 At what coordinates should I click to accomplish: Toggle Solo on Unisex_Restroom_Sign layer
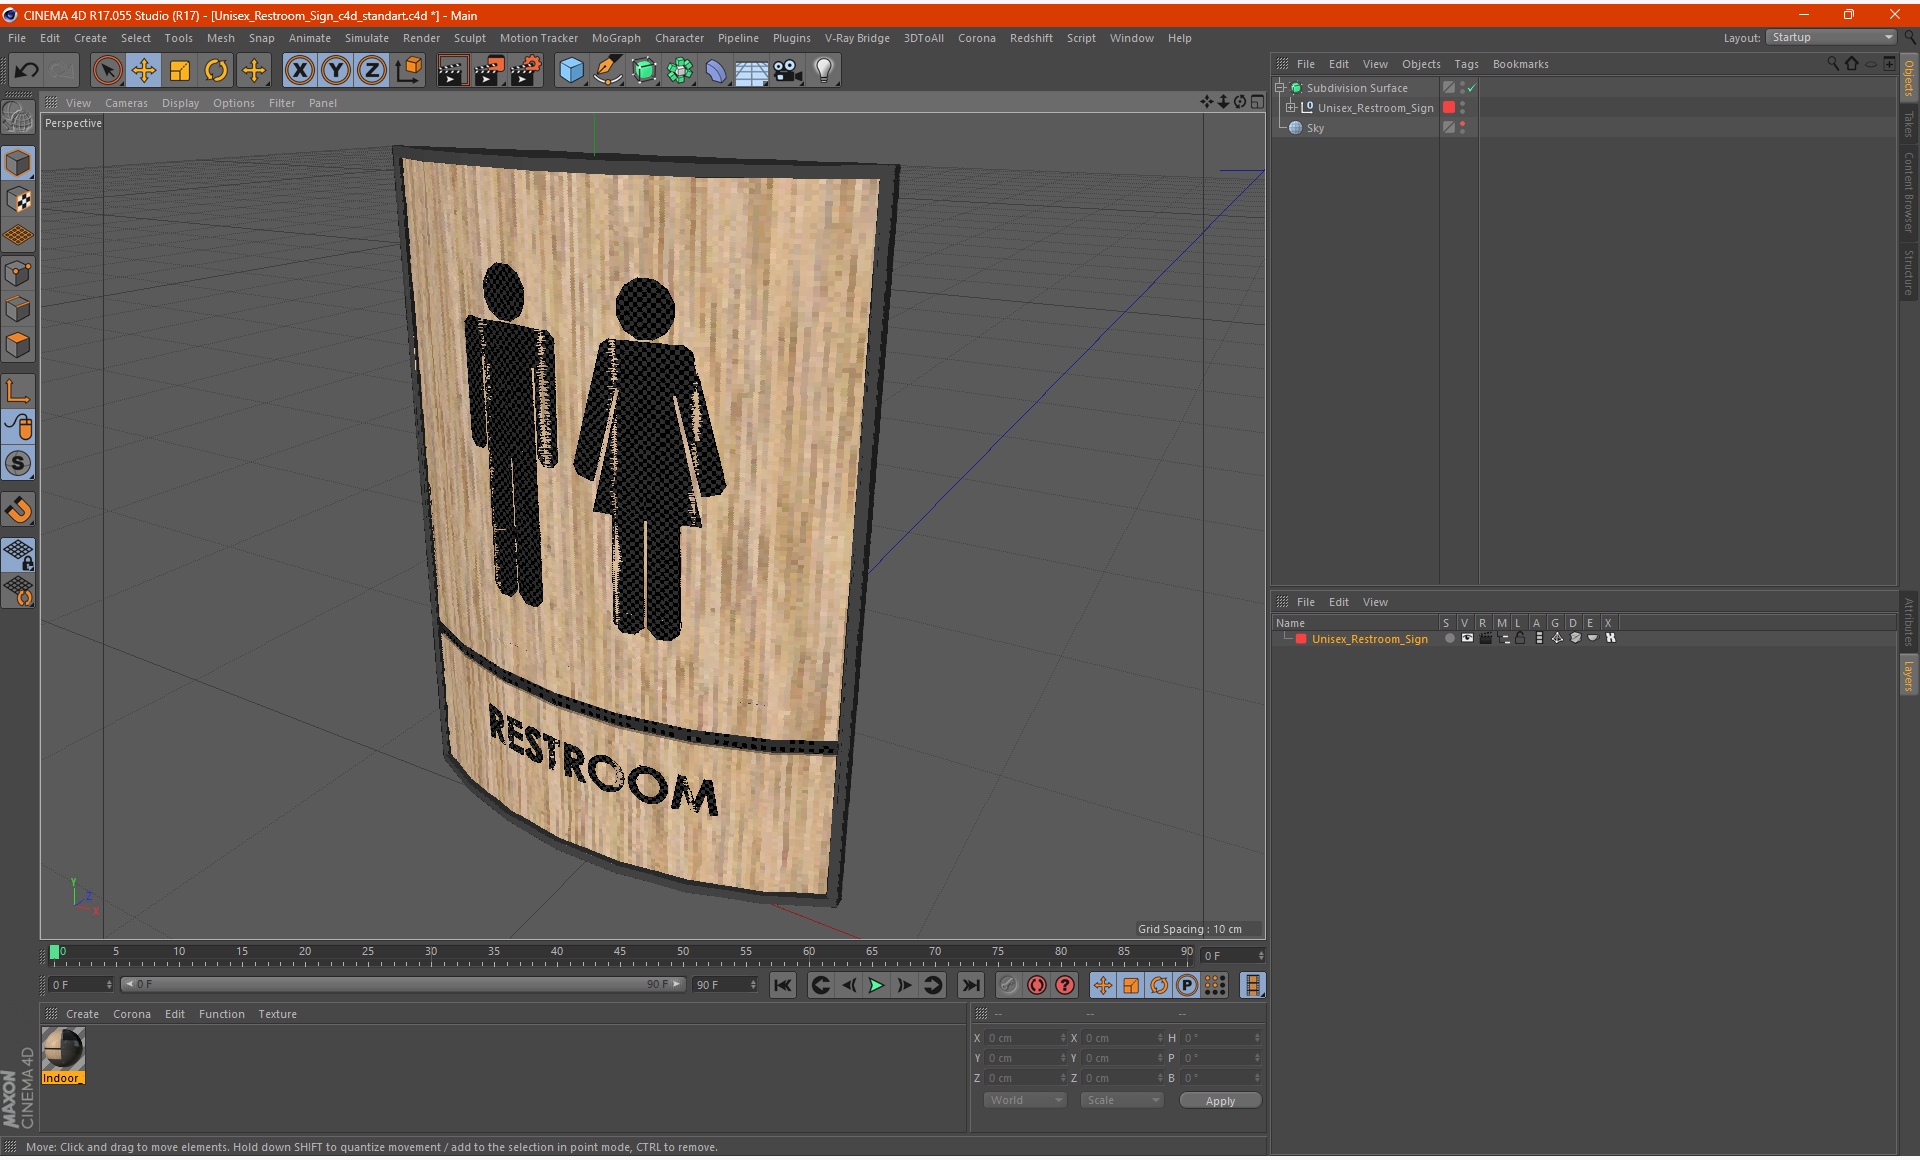coord(1449,638)
